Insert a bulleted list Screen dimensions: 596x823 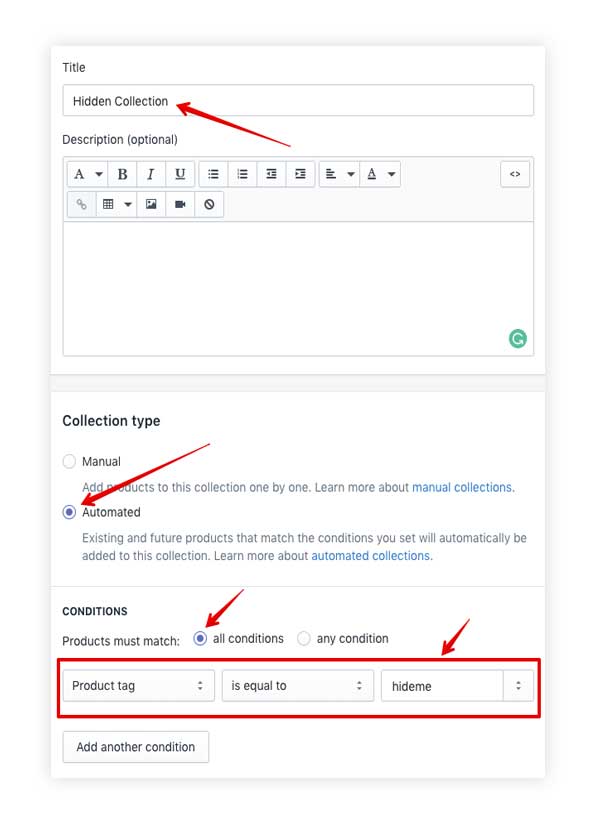213,174
